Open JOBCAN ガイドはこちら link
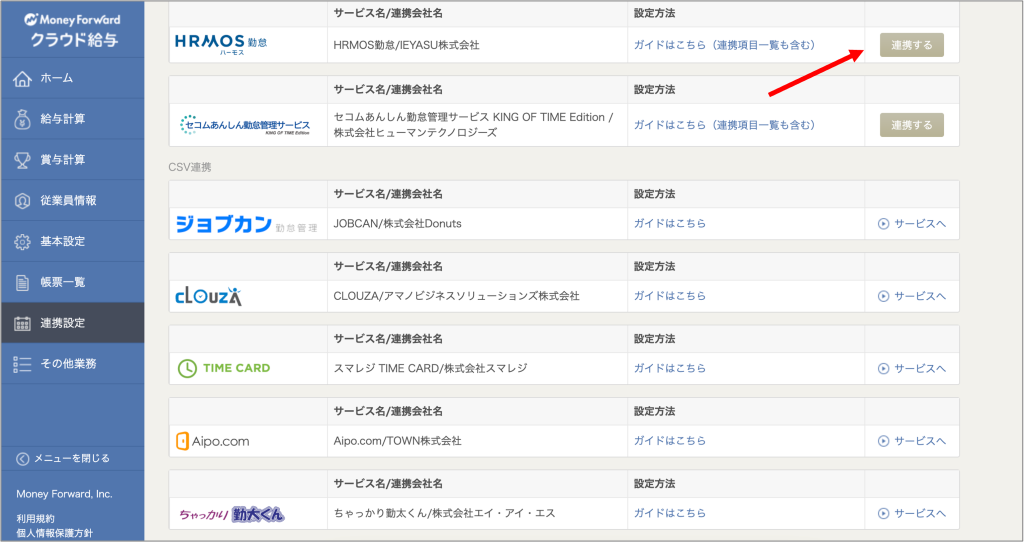The image size is (1024, 543). point(670,223)
